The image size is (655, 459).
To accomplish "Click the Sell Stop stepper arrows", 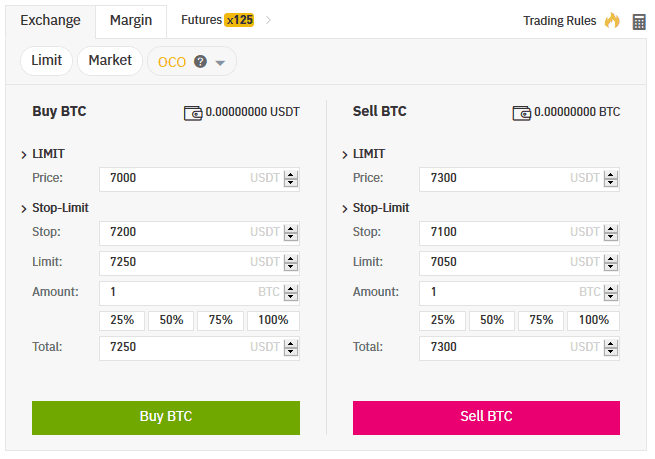I will point(611,233).
